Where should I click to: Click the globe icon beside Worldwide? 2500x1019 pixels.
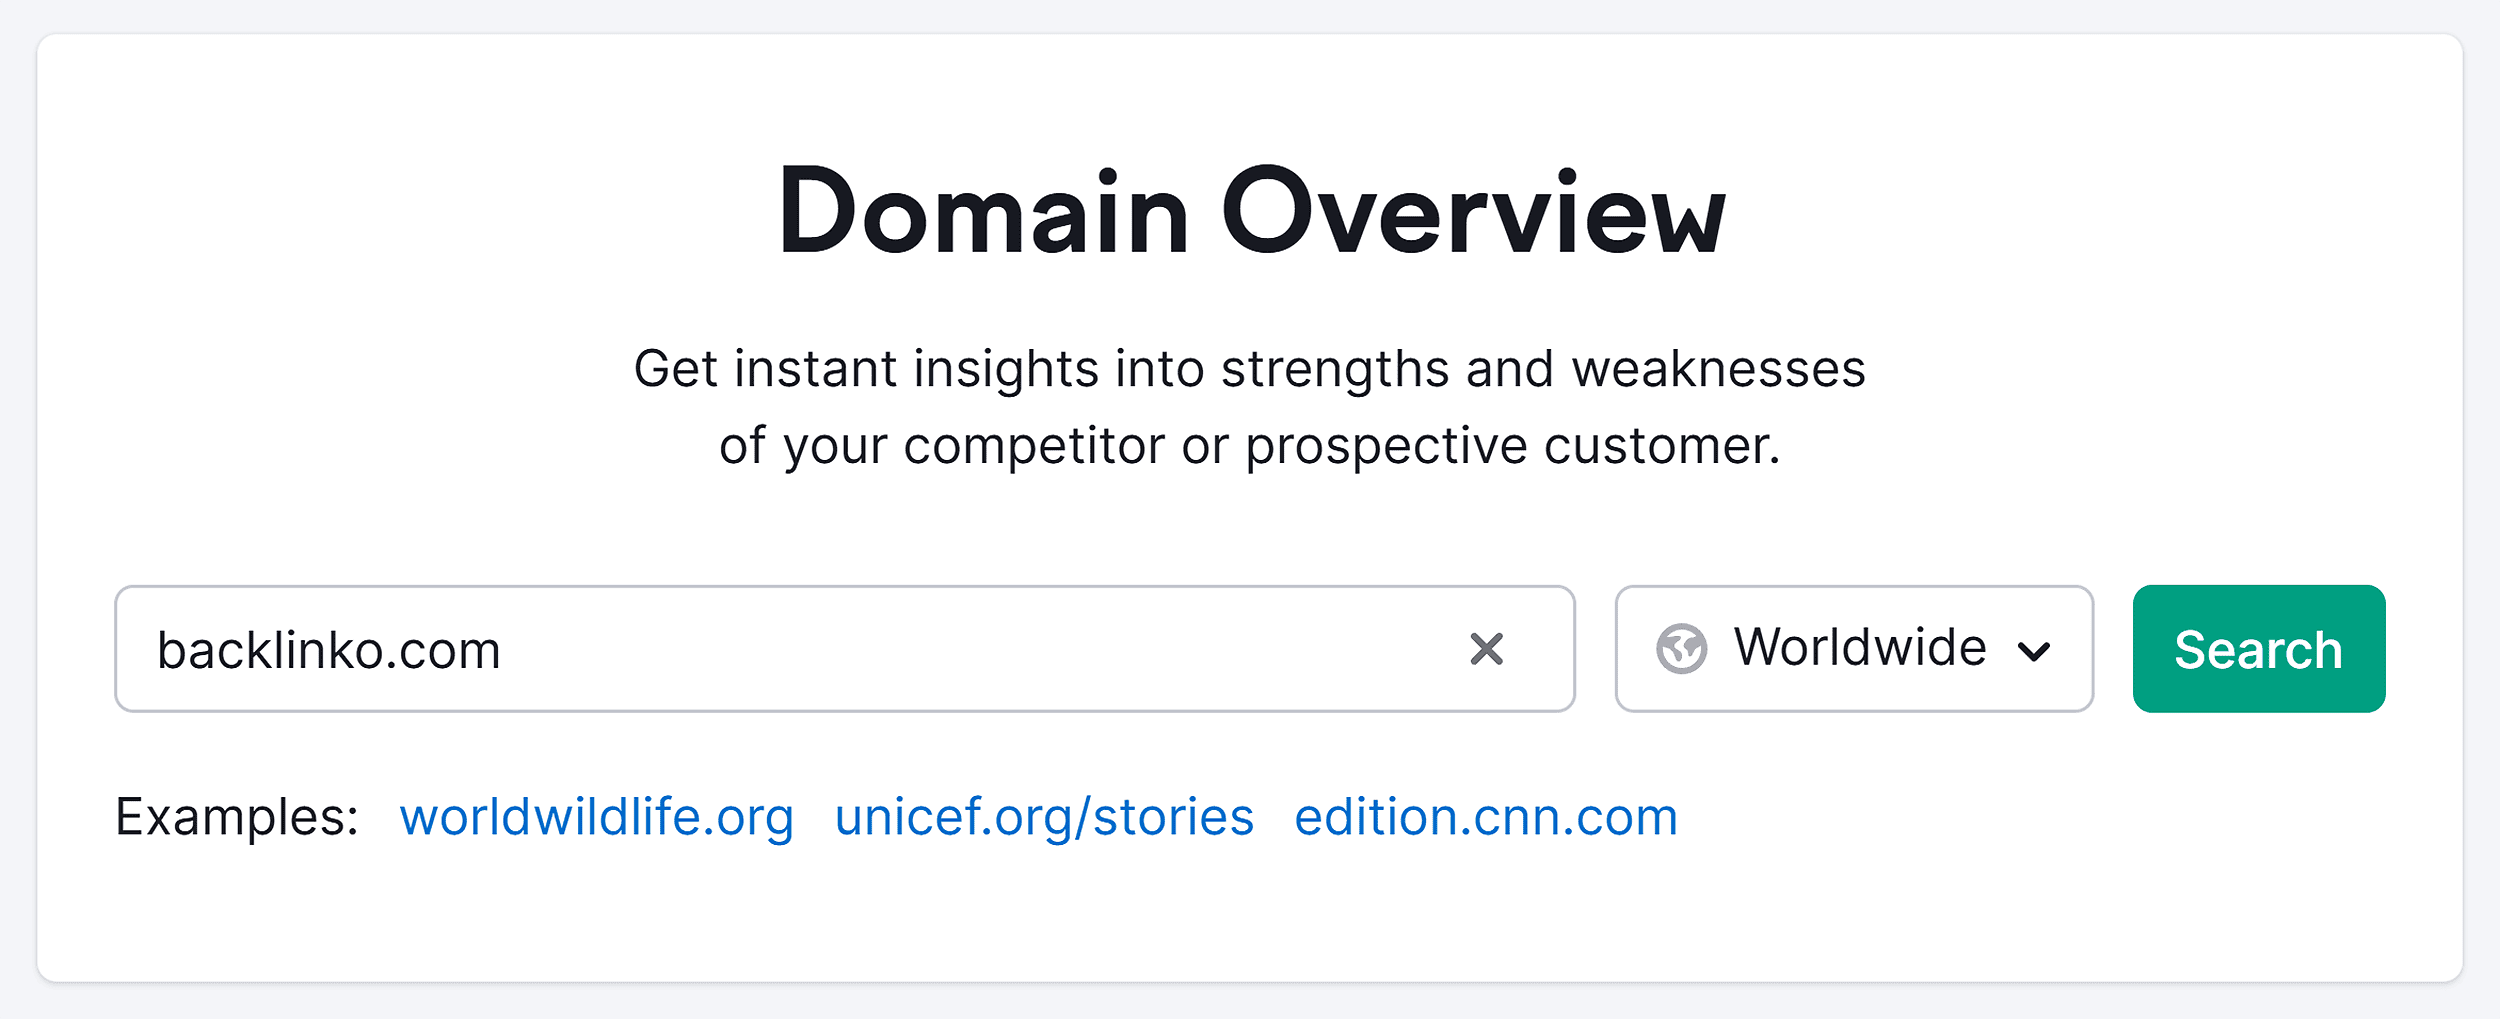click(1681, 649)
